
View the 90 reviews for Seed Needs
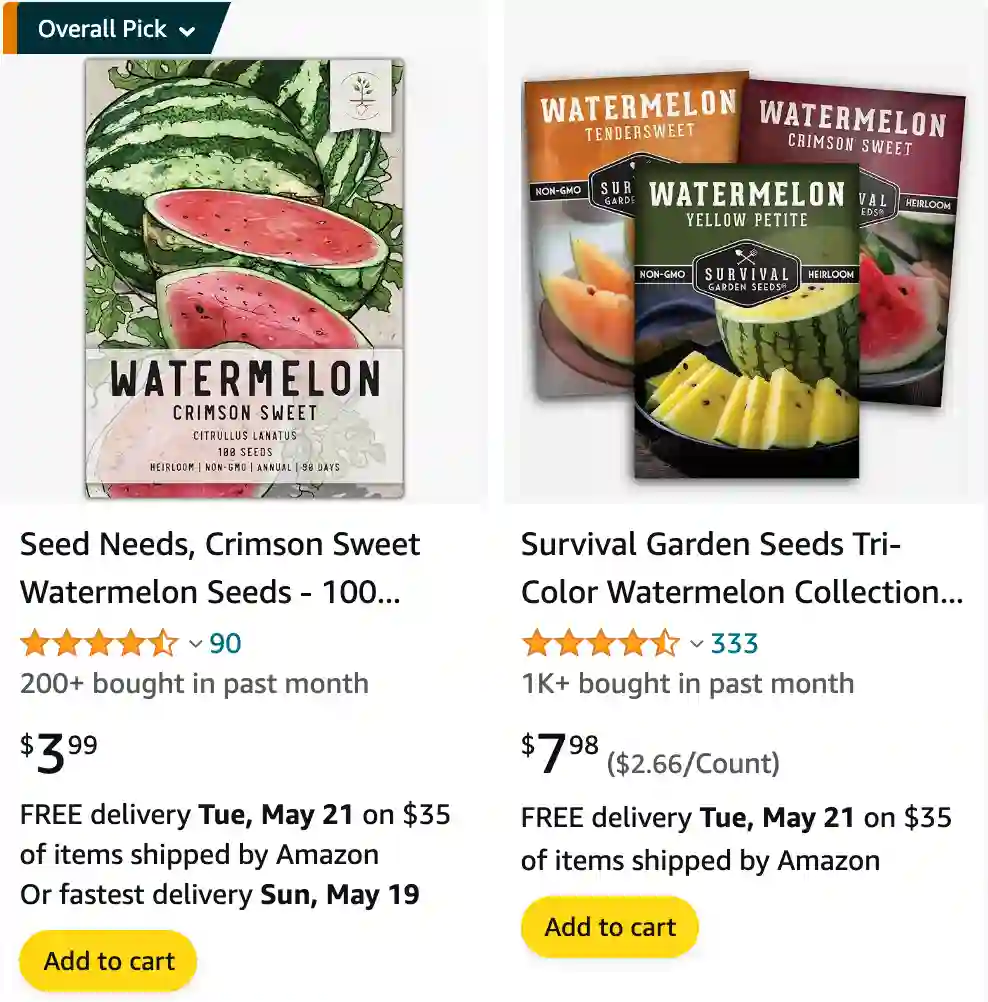(225, 643)
